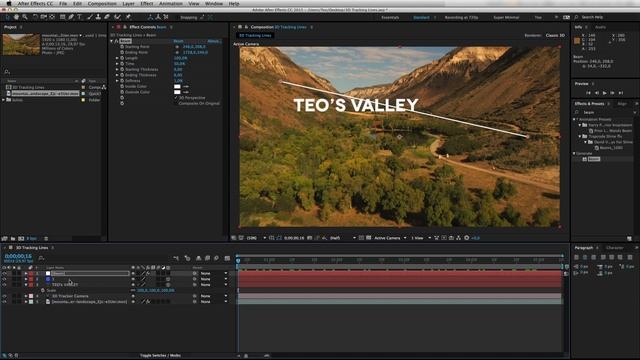Open the Effect menu
640x360 pixels.
pyautogui.click(x=147, y=4)
